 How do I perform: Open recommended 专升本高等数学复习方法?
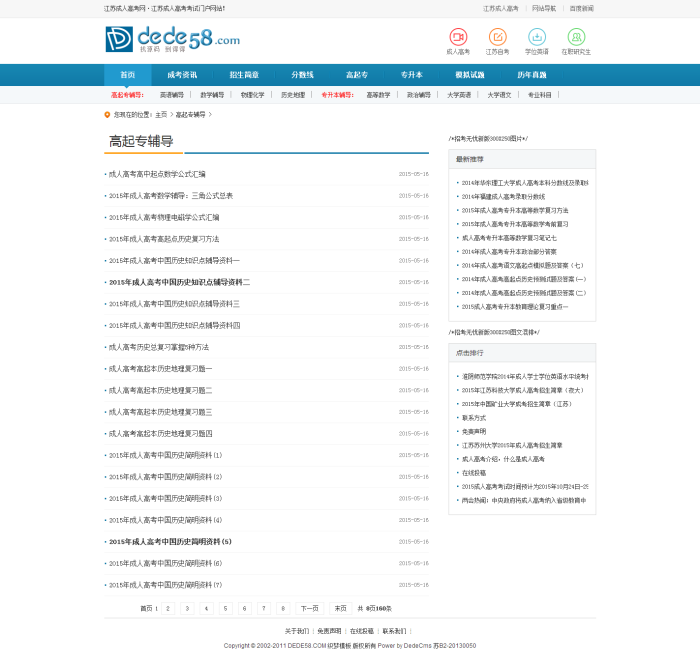(515, 210)
